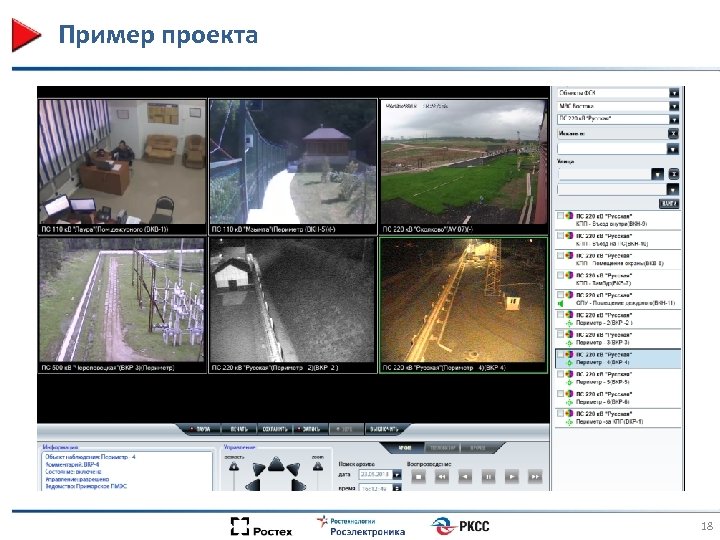Click the small dark button above the camera list
The width and height of the screenshot is (720, 540).
669,203
